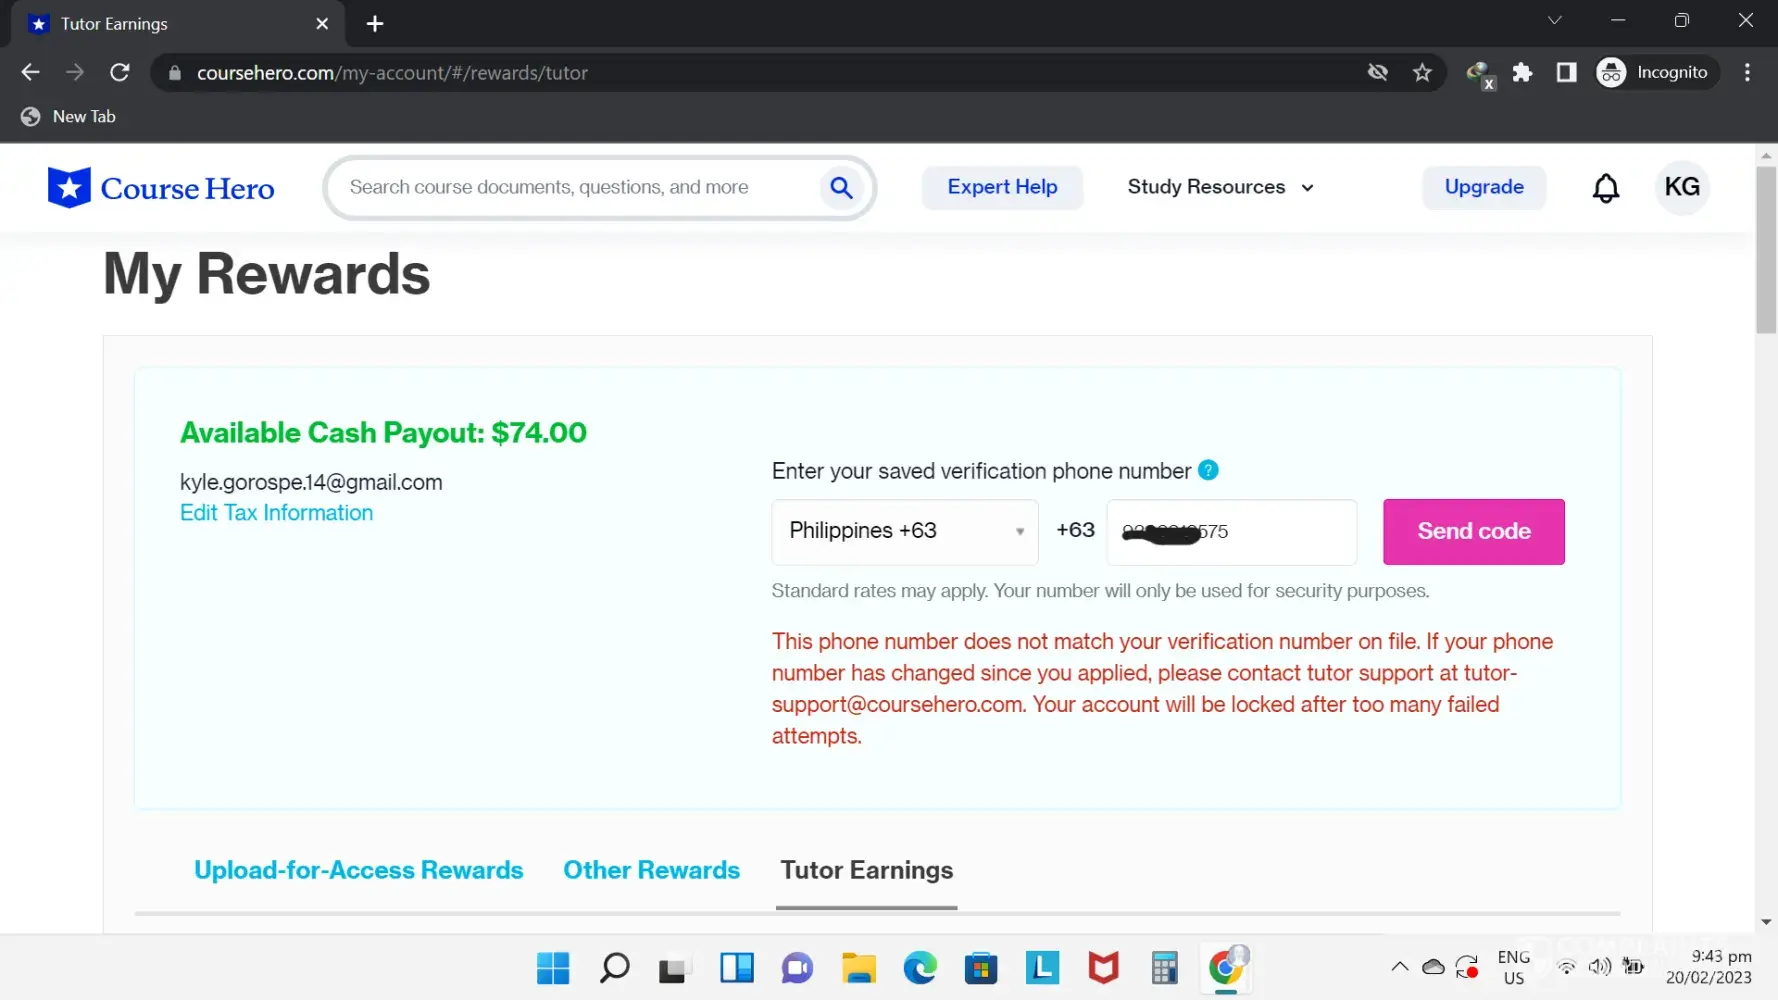1778x1000 pixels.
Task: Launch Microsoft Edge from the taskbar
Action: (920, 968)
